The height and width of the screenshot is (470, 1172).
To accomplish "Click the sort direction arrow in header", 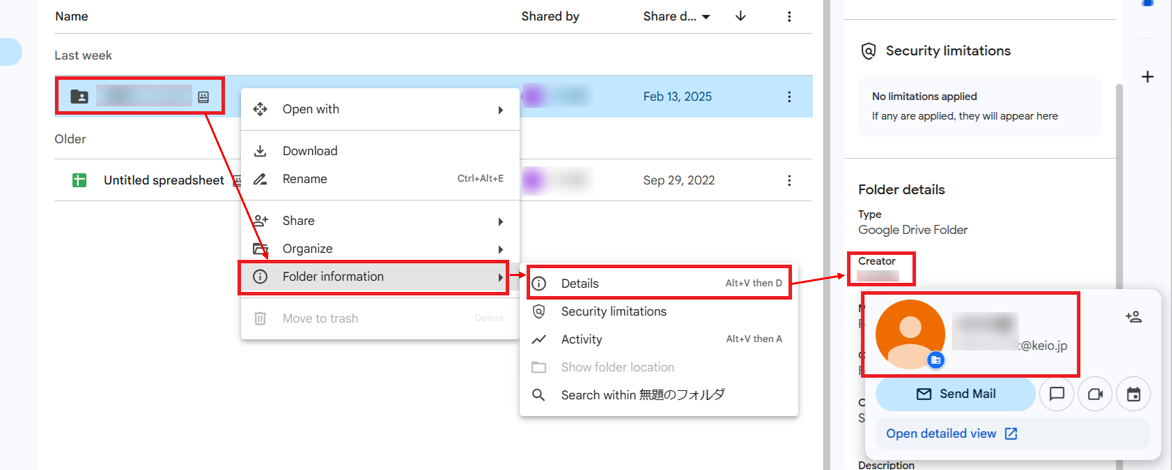I will (740, 17).
